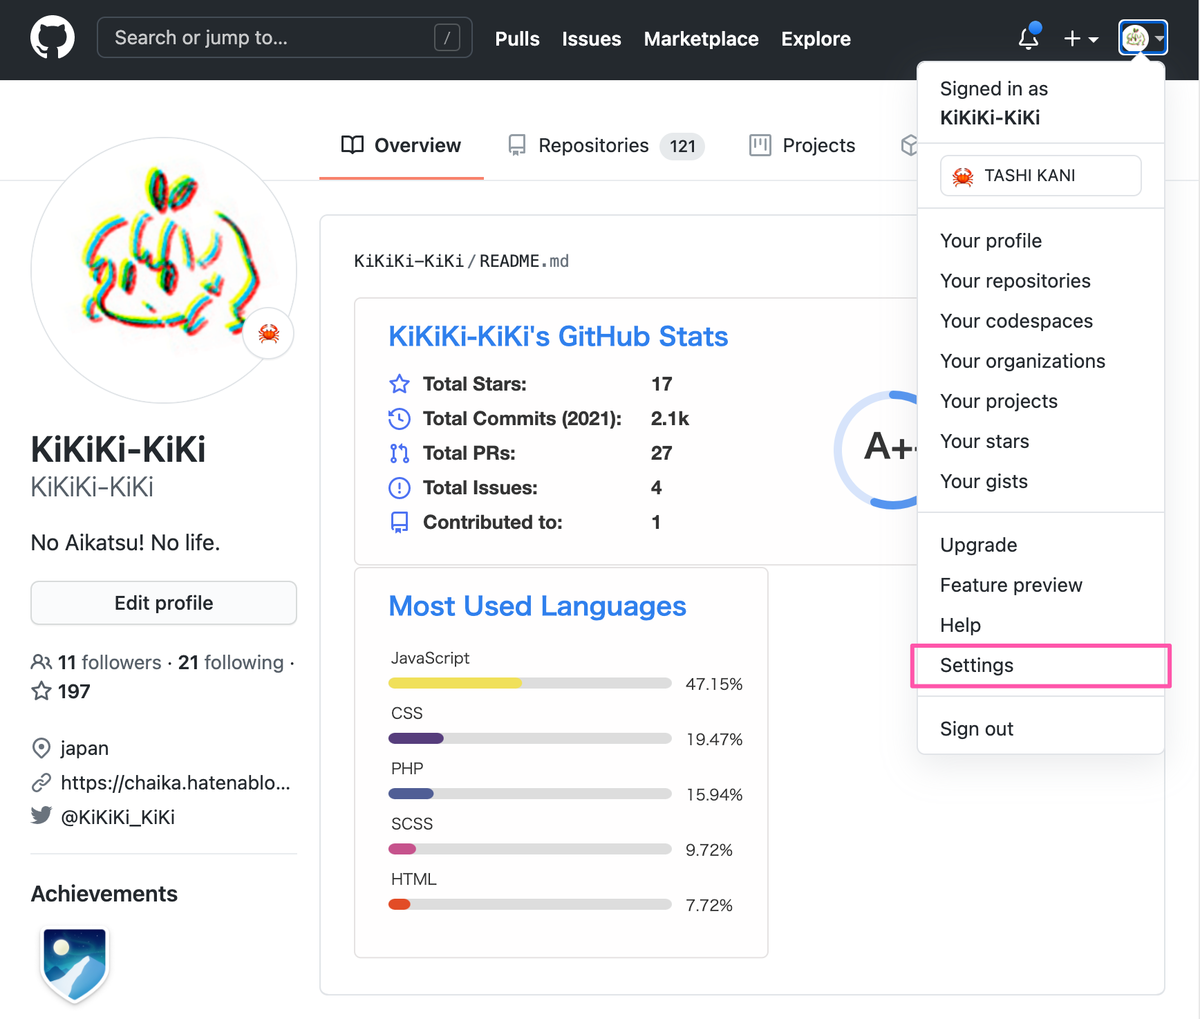The height and width of the screenshot is (1019, 1200).
Task: Open the 21 following link
Action: tap(231, 662)
